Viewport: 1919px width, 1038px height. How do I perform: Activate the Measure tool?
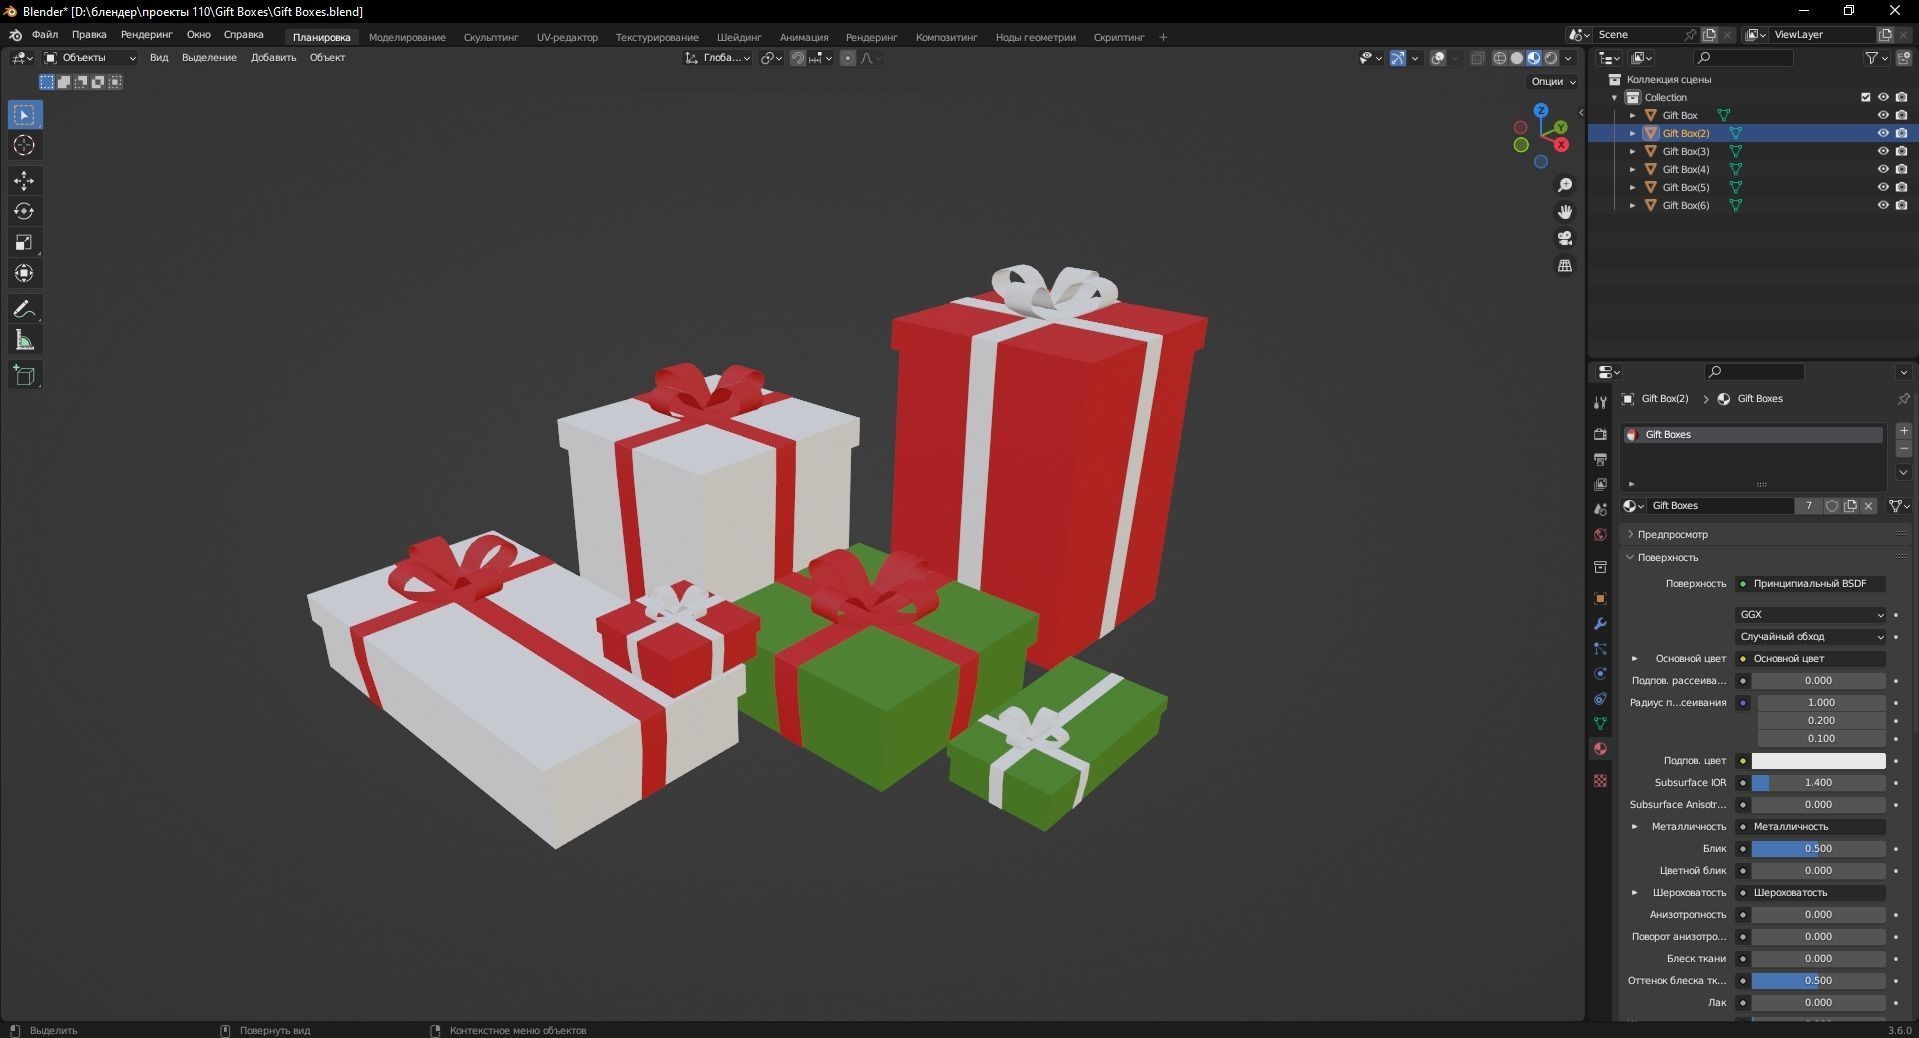coord(24,340)
